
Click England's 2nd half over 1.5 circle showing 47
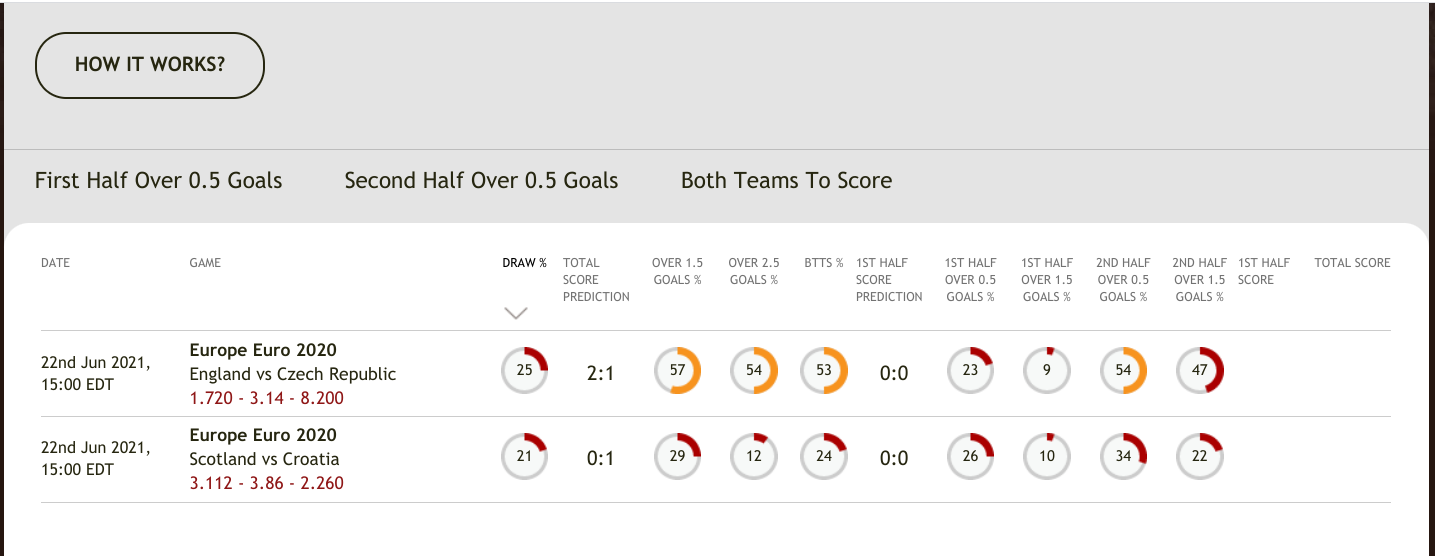click(1200, 370)
